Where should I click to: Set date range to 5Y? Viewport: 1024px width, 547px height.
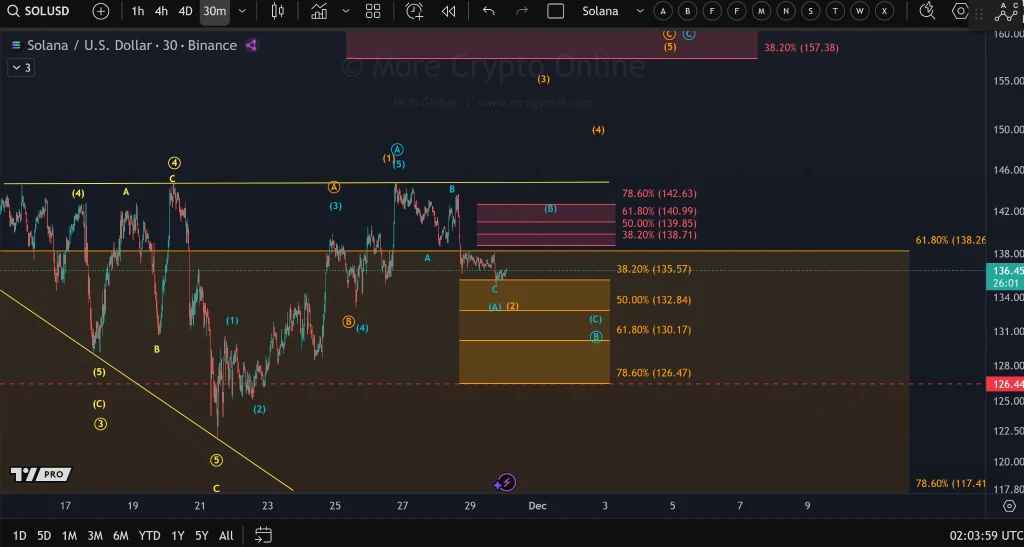(x=202, y=535)
